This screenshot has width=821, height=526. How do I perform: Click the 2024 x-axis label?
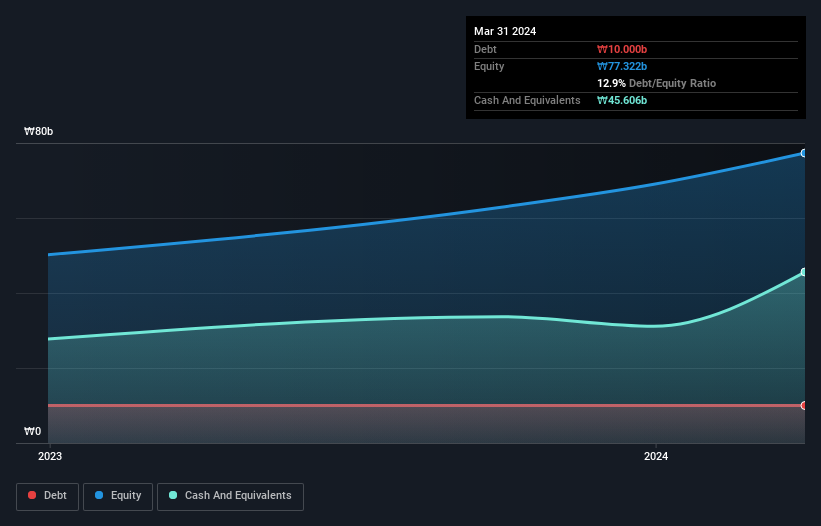coord(656,456)
